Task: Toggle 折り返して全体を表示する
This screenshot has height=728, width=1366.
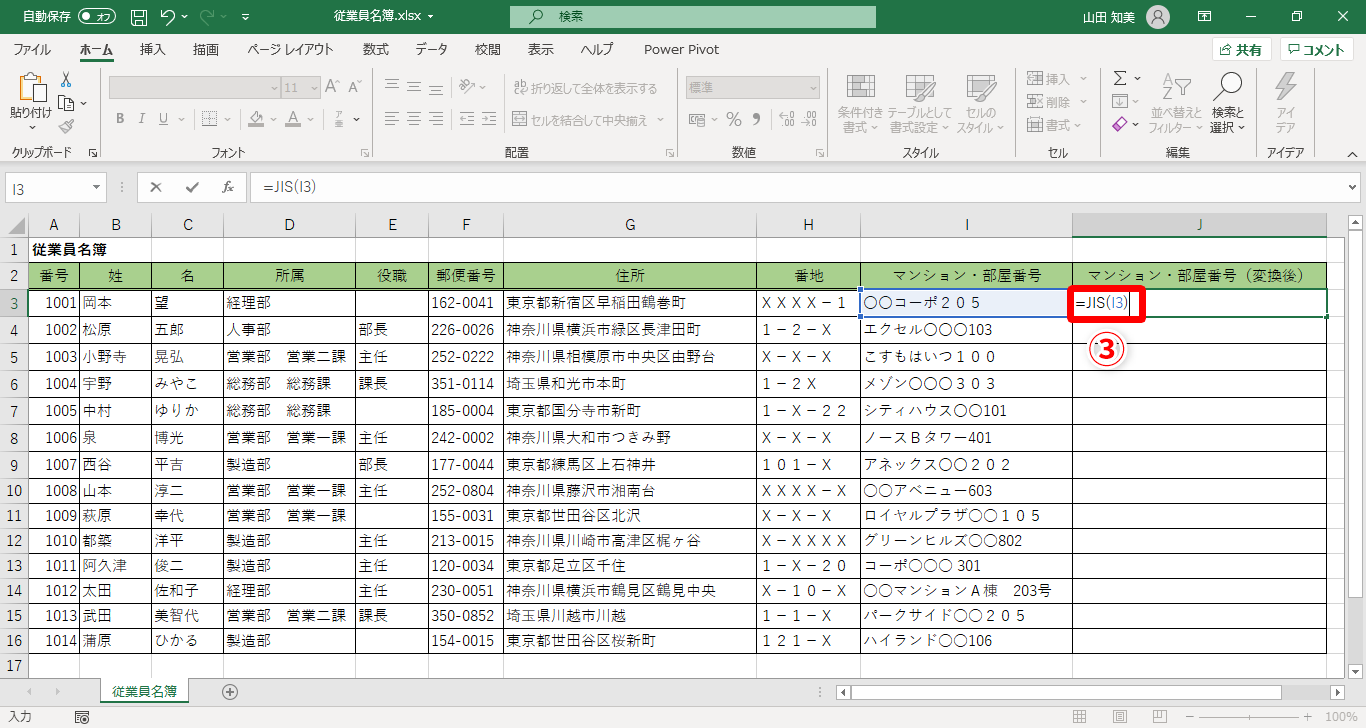Action: pos(584,88)
